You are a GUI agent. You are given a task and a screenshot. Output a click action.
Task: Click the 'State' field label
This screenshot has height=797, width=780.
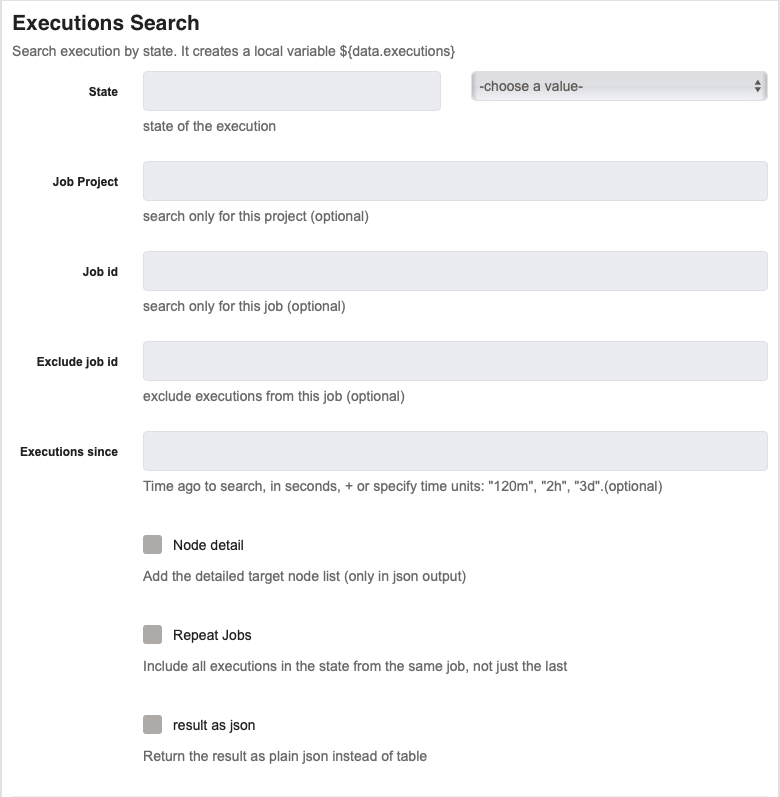[103, 91]
